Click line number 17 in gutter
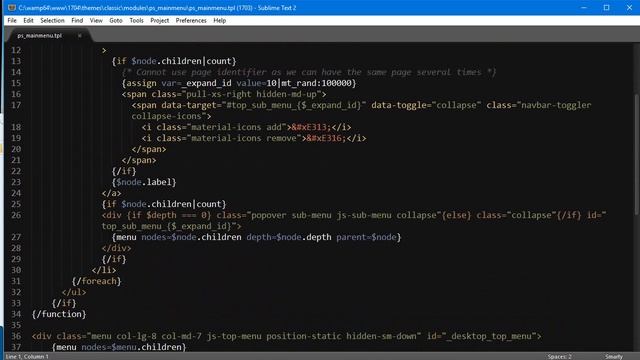This screenshot has height=360, width=640. coord(16,105)
